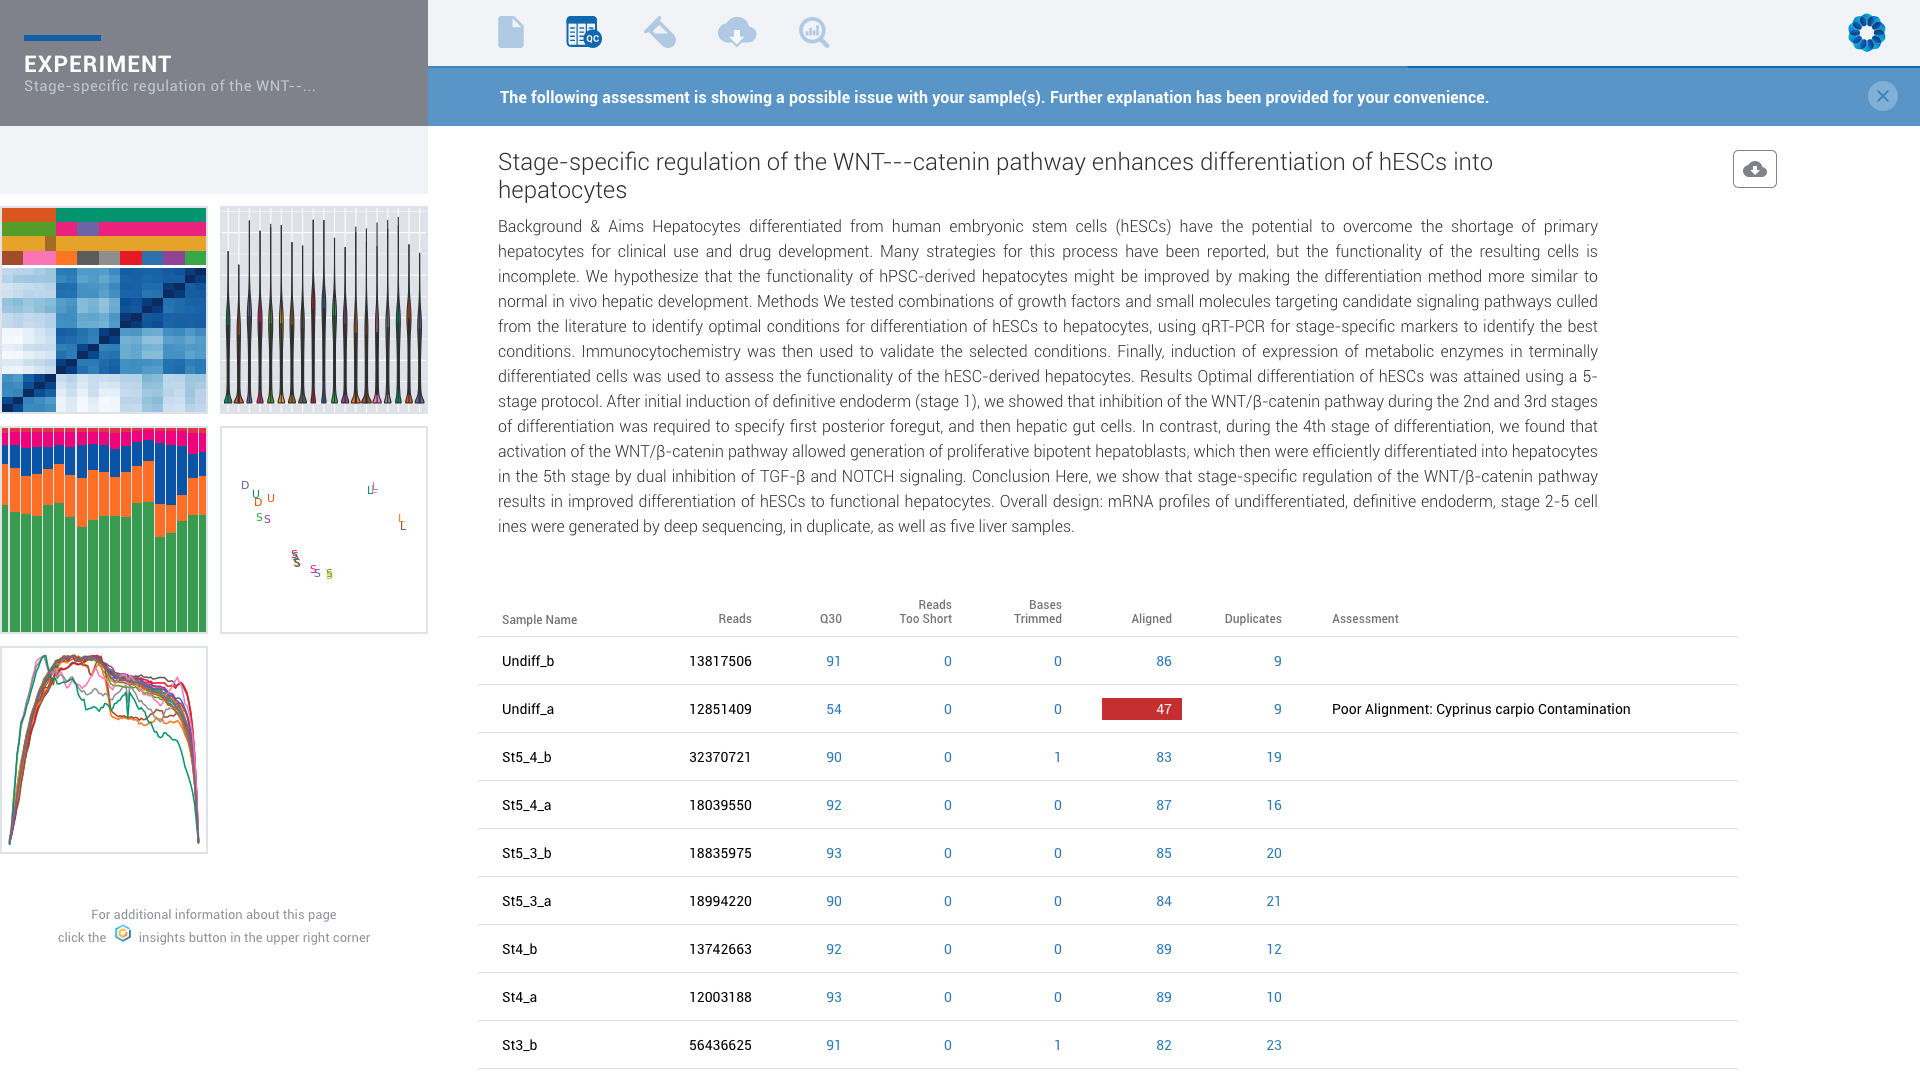Open the chart search icon

pyautogui.click(x=814, y=32)
